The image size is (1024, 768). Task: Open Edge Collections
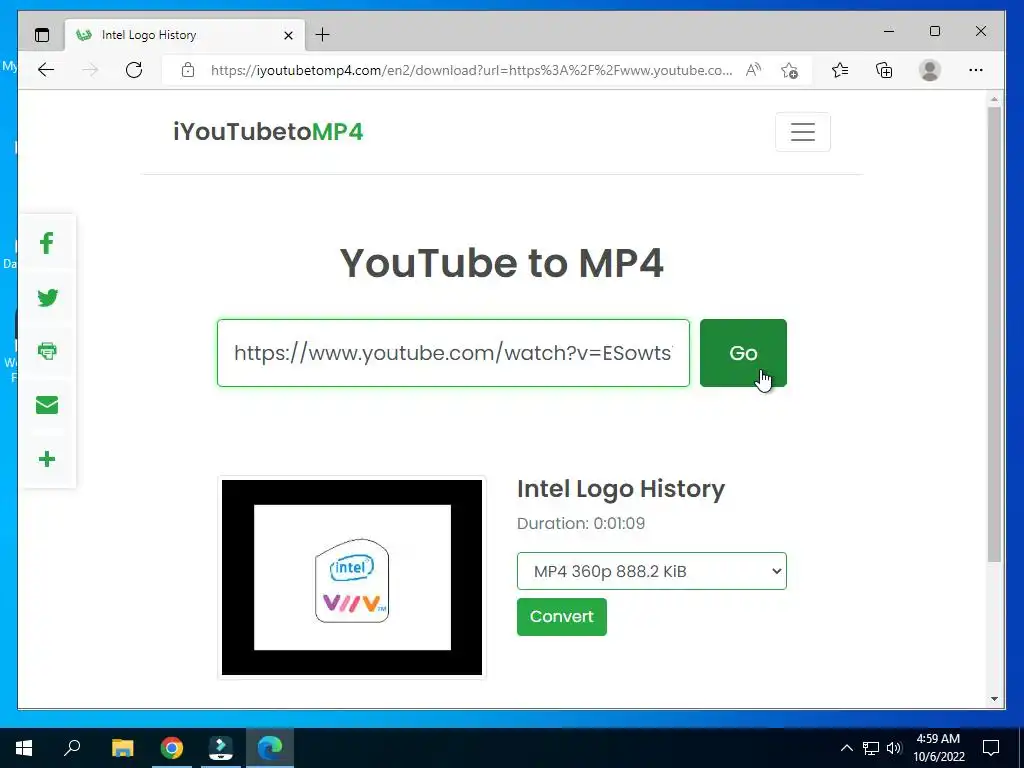pos(884,70)
